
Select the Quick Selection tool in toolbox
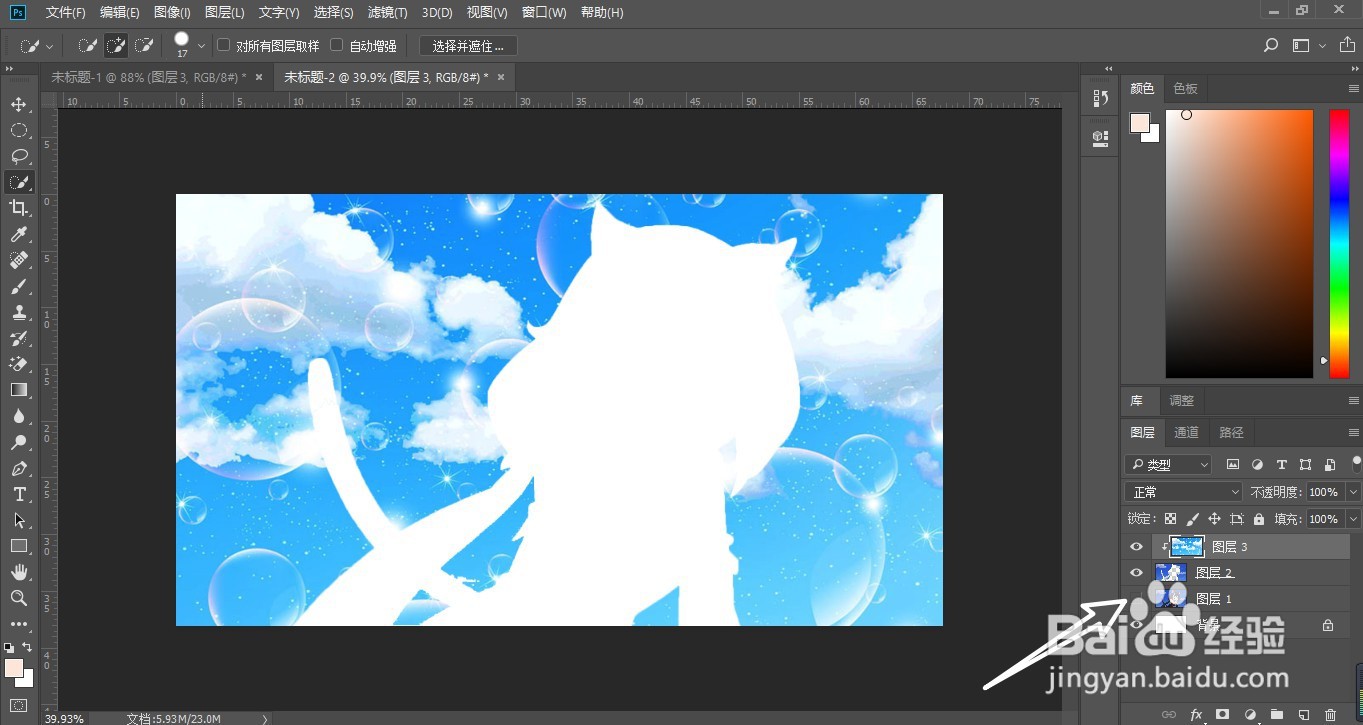19,182
